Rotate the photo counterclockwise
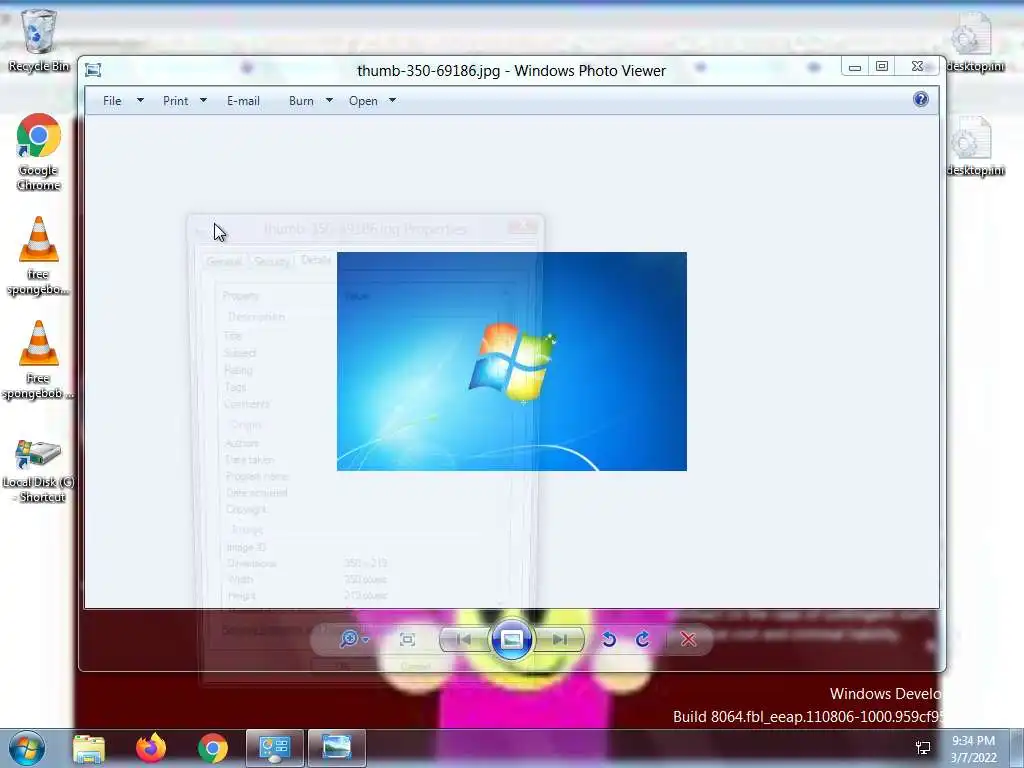Image resolution: width=1024 pixels, height=768 pixels. 609,639
